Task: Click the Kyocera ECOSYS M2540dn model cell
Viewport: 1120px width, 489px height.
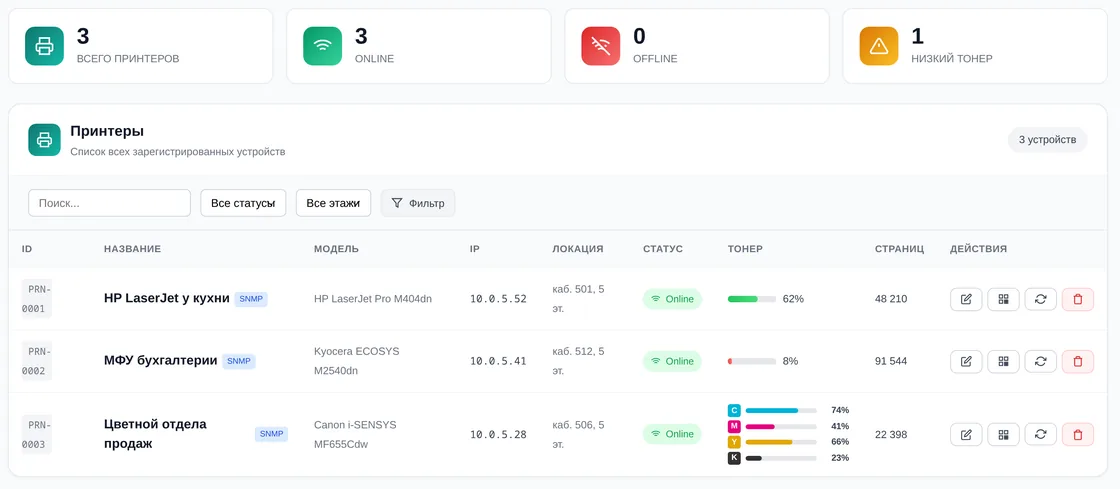Action: coord(356,361)
